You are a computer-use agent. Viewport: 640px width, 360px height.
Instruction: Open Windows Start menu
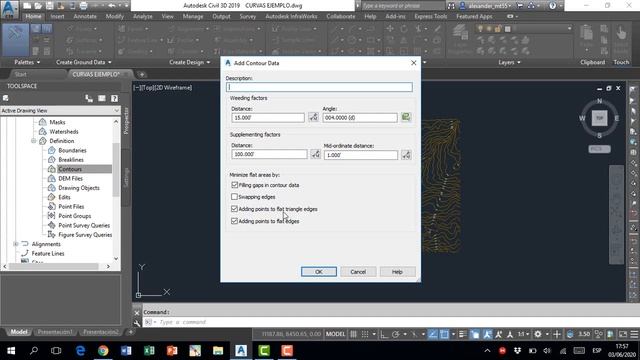(11, 351)
